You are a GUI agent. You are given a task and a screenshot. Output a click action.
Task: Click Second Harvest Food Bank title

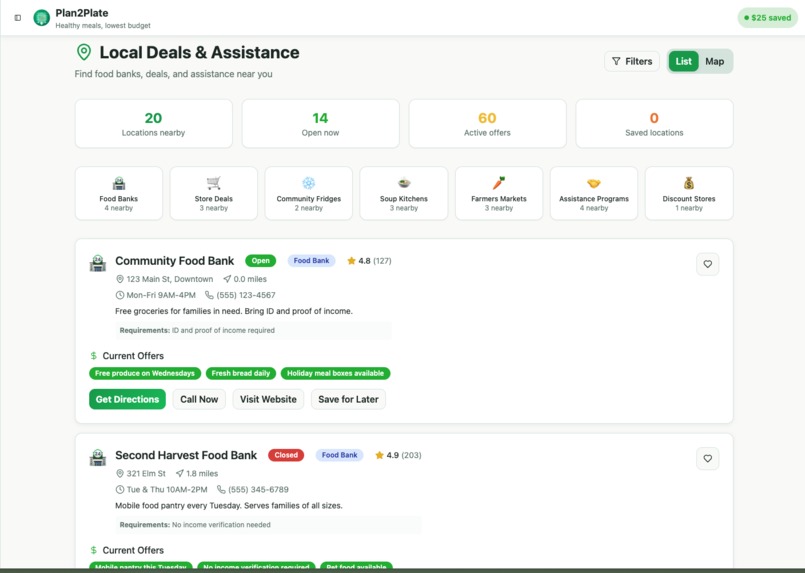(186, 455)
